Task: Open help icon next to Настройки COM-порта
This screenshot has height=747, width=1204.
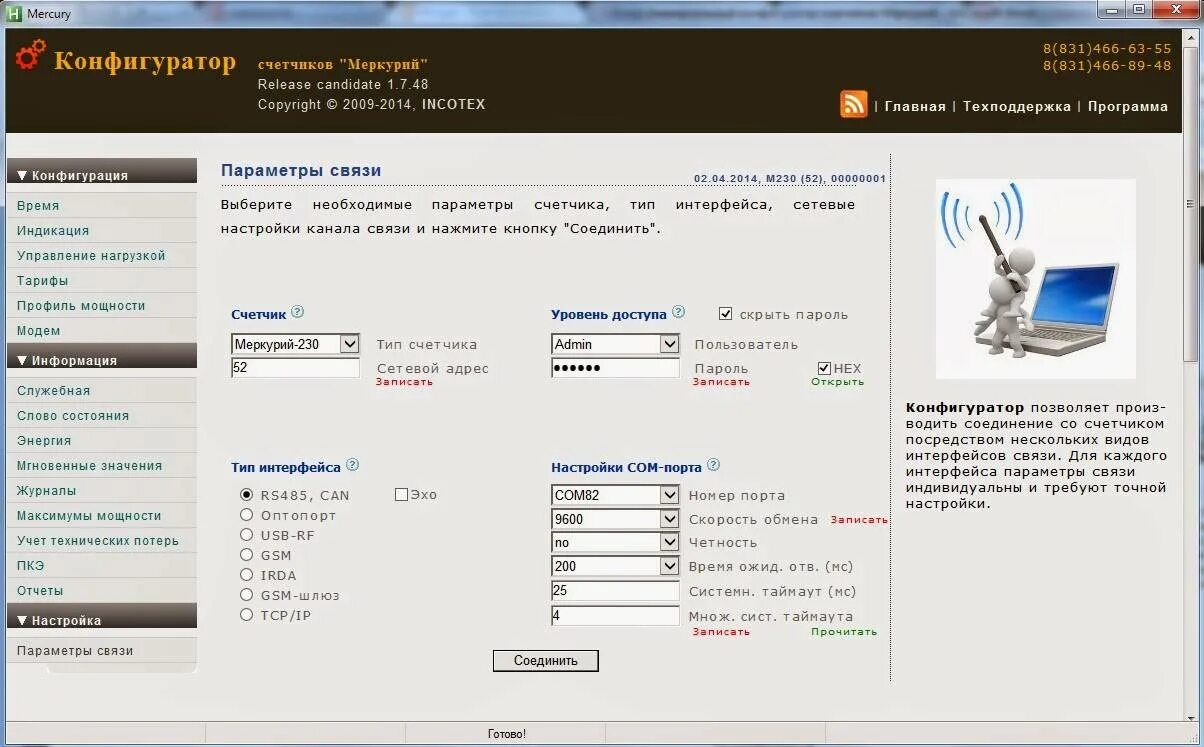Action: click(x=712, y=465)
